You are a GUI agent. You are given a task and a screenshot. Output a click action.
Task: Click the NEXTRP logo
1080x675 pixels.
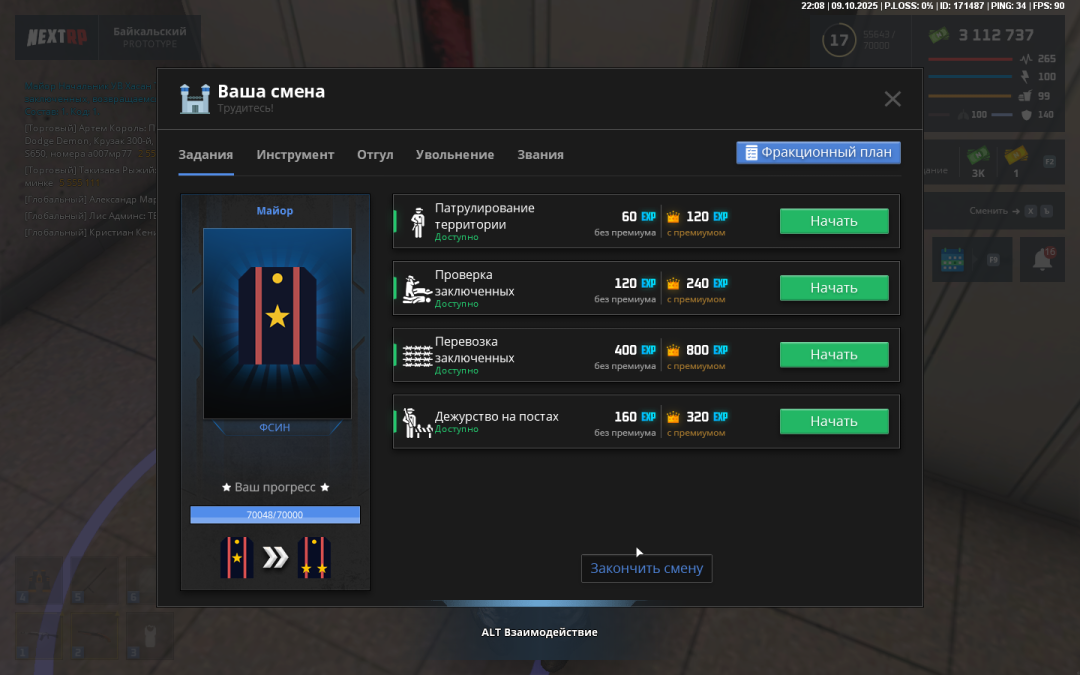click(x=56, y=38)
